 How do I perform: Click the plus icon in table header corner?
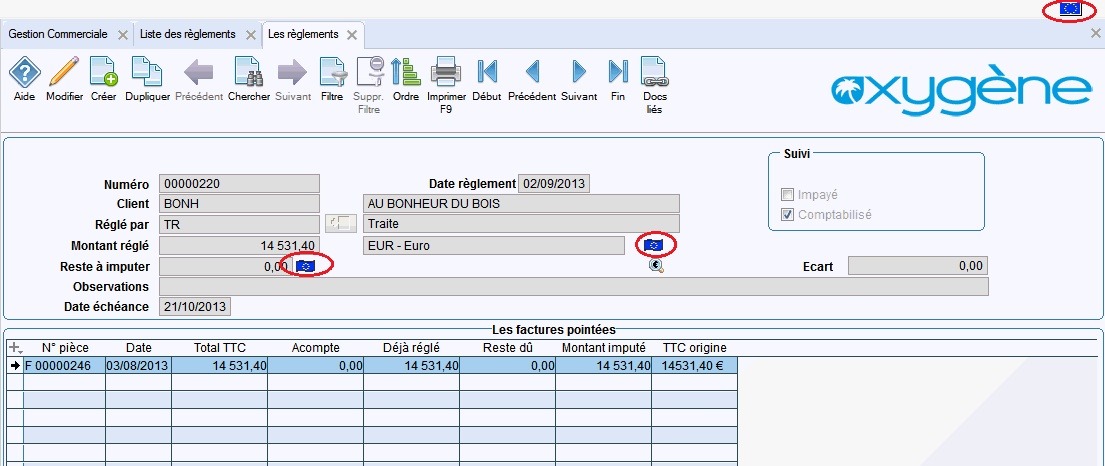pyautogui.click(x=14, y=348)
